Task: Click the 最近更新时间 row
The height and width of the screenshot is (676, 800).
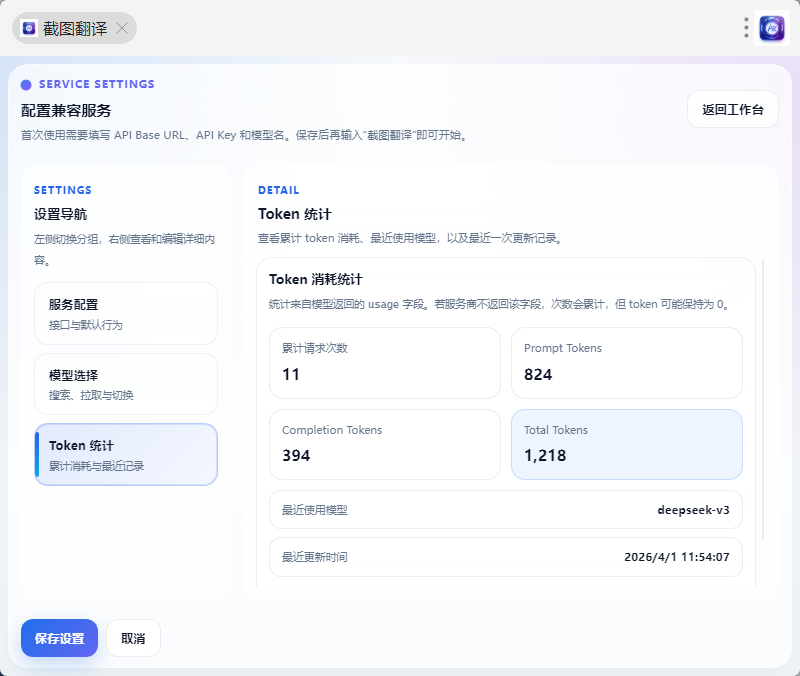Action: [x=506, y=557]
